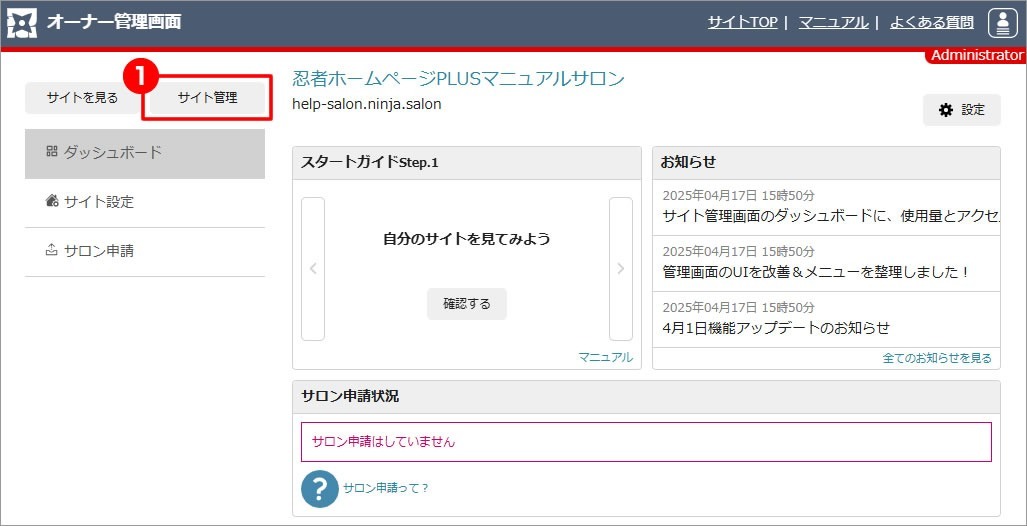View all notices via 全てのお知らせを見る
This screenshot has height=526, width=1027.
point(937,357)
